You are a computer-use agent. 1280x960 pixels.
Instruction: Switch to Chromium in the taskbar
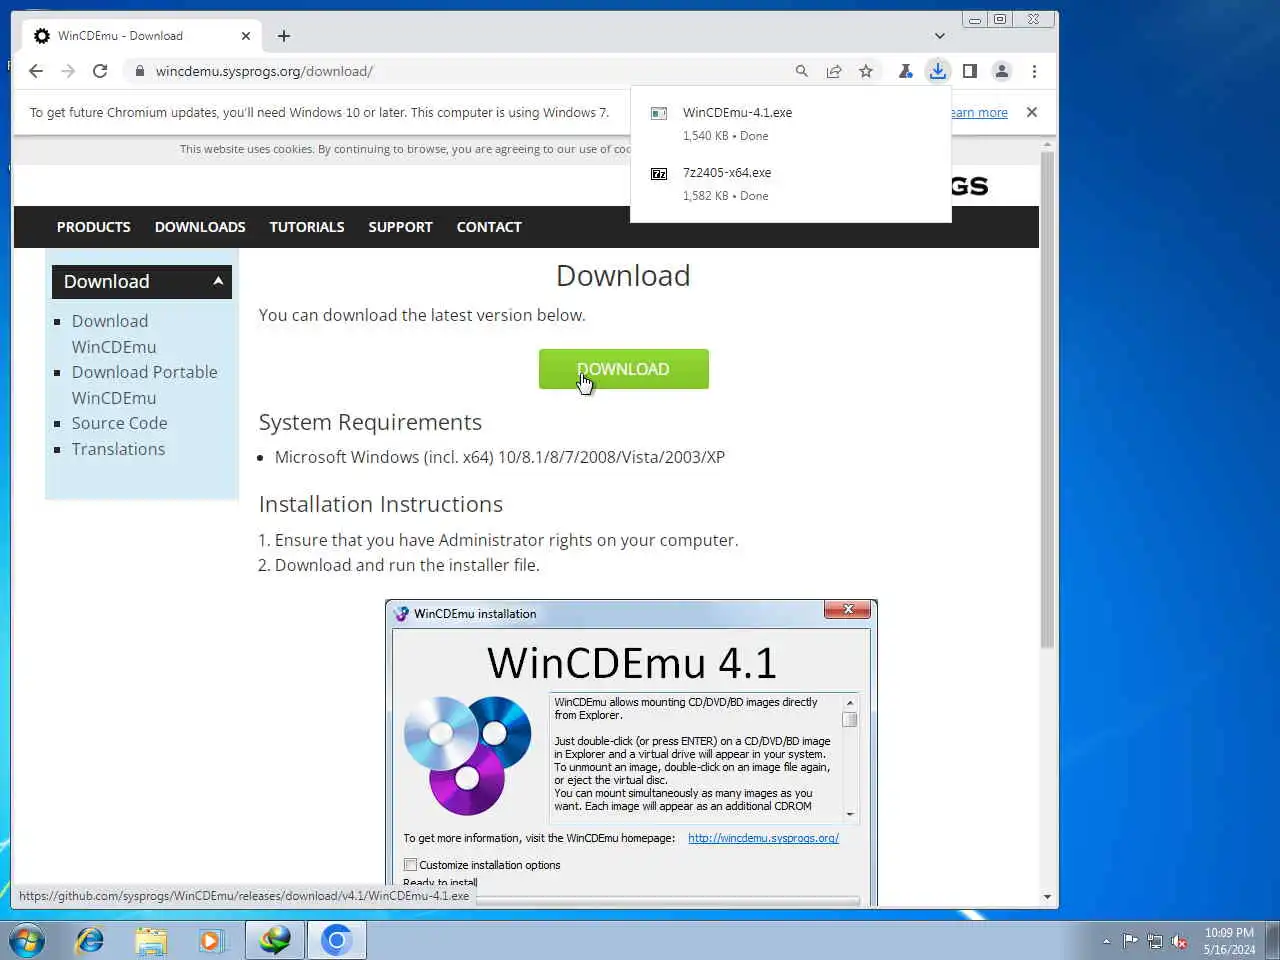point(337,941)
